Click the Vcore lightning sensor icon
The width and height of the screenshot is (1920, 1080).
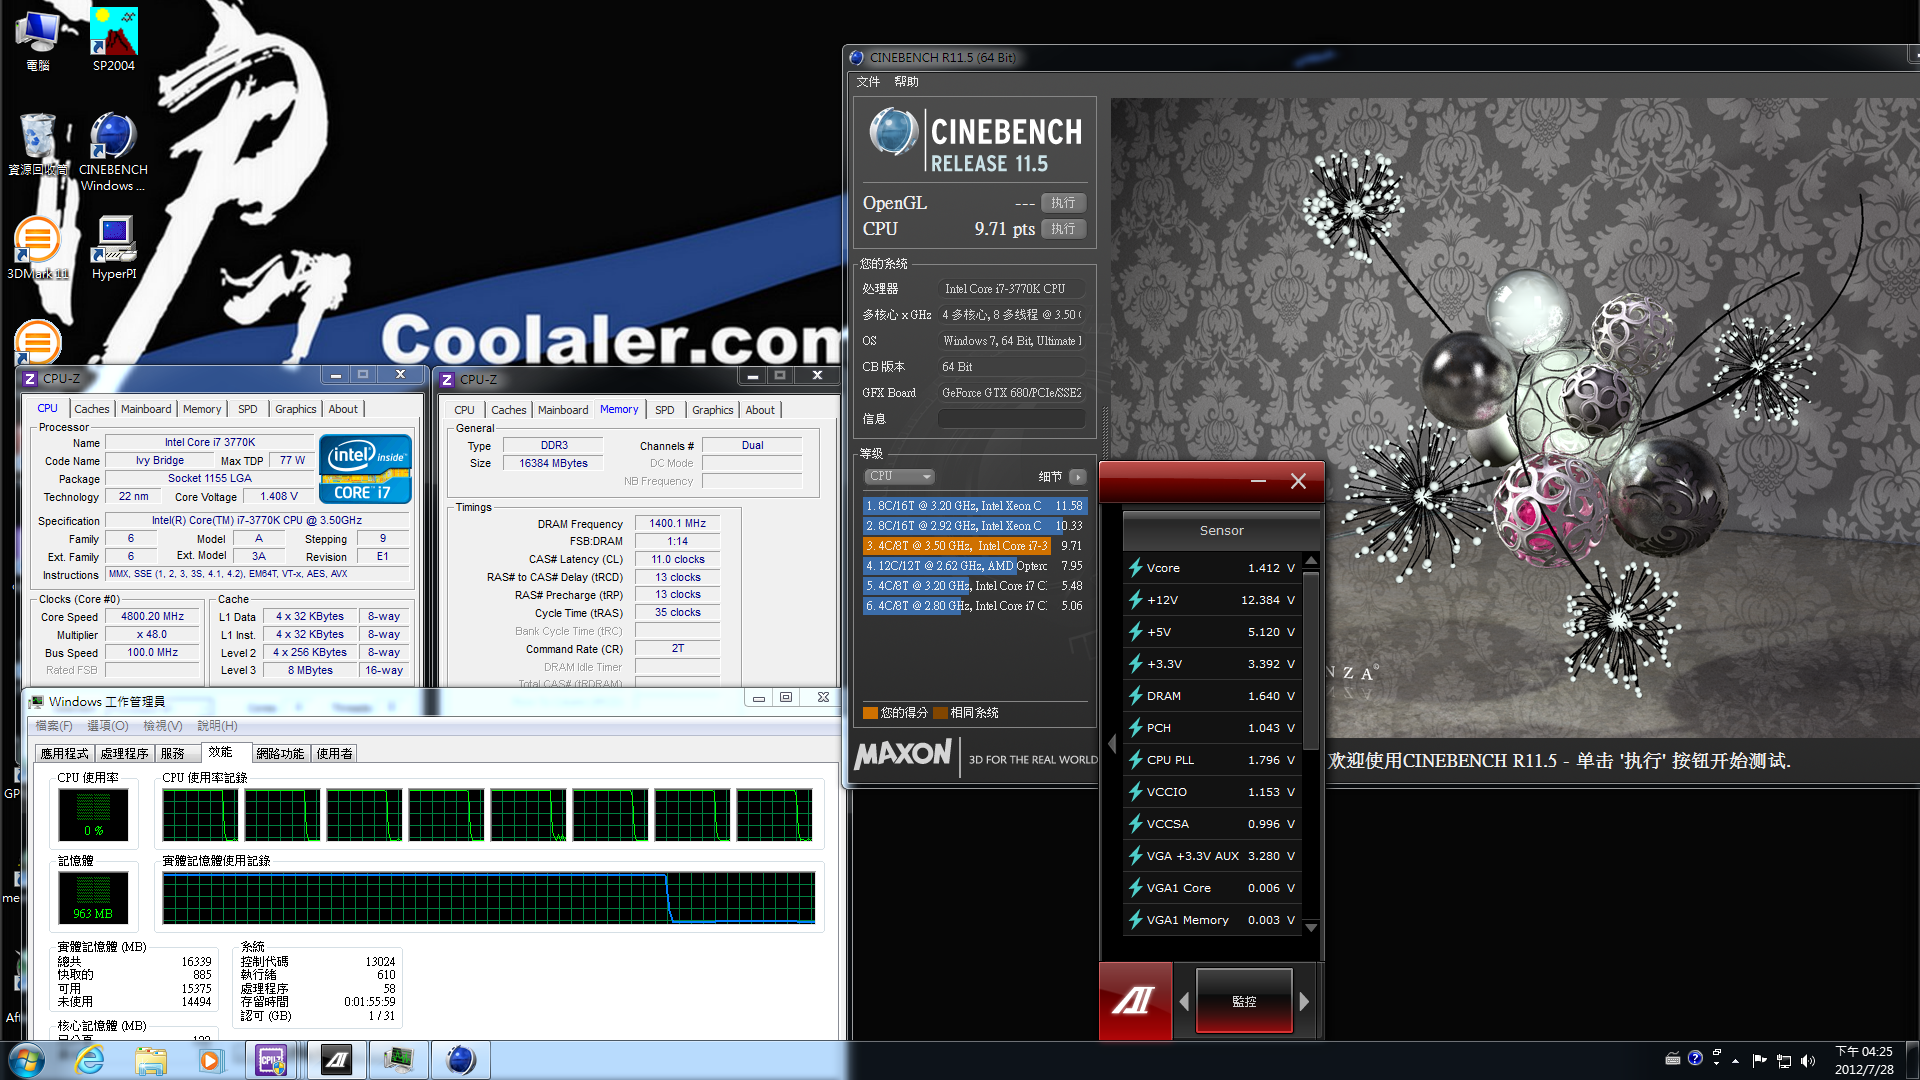[1136, 568]
